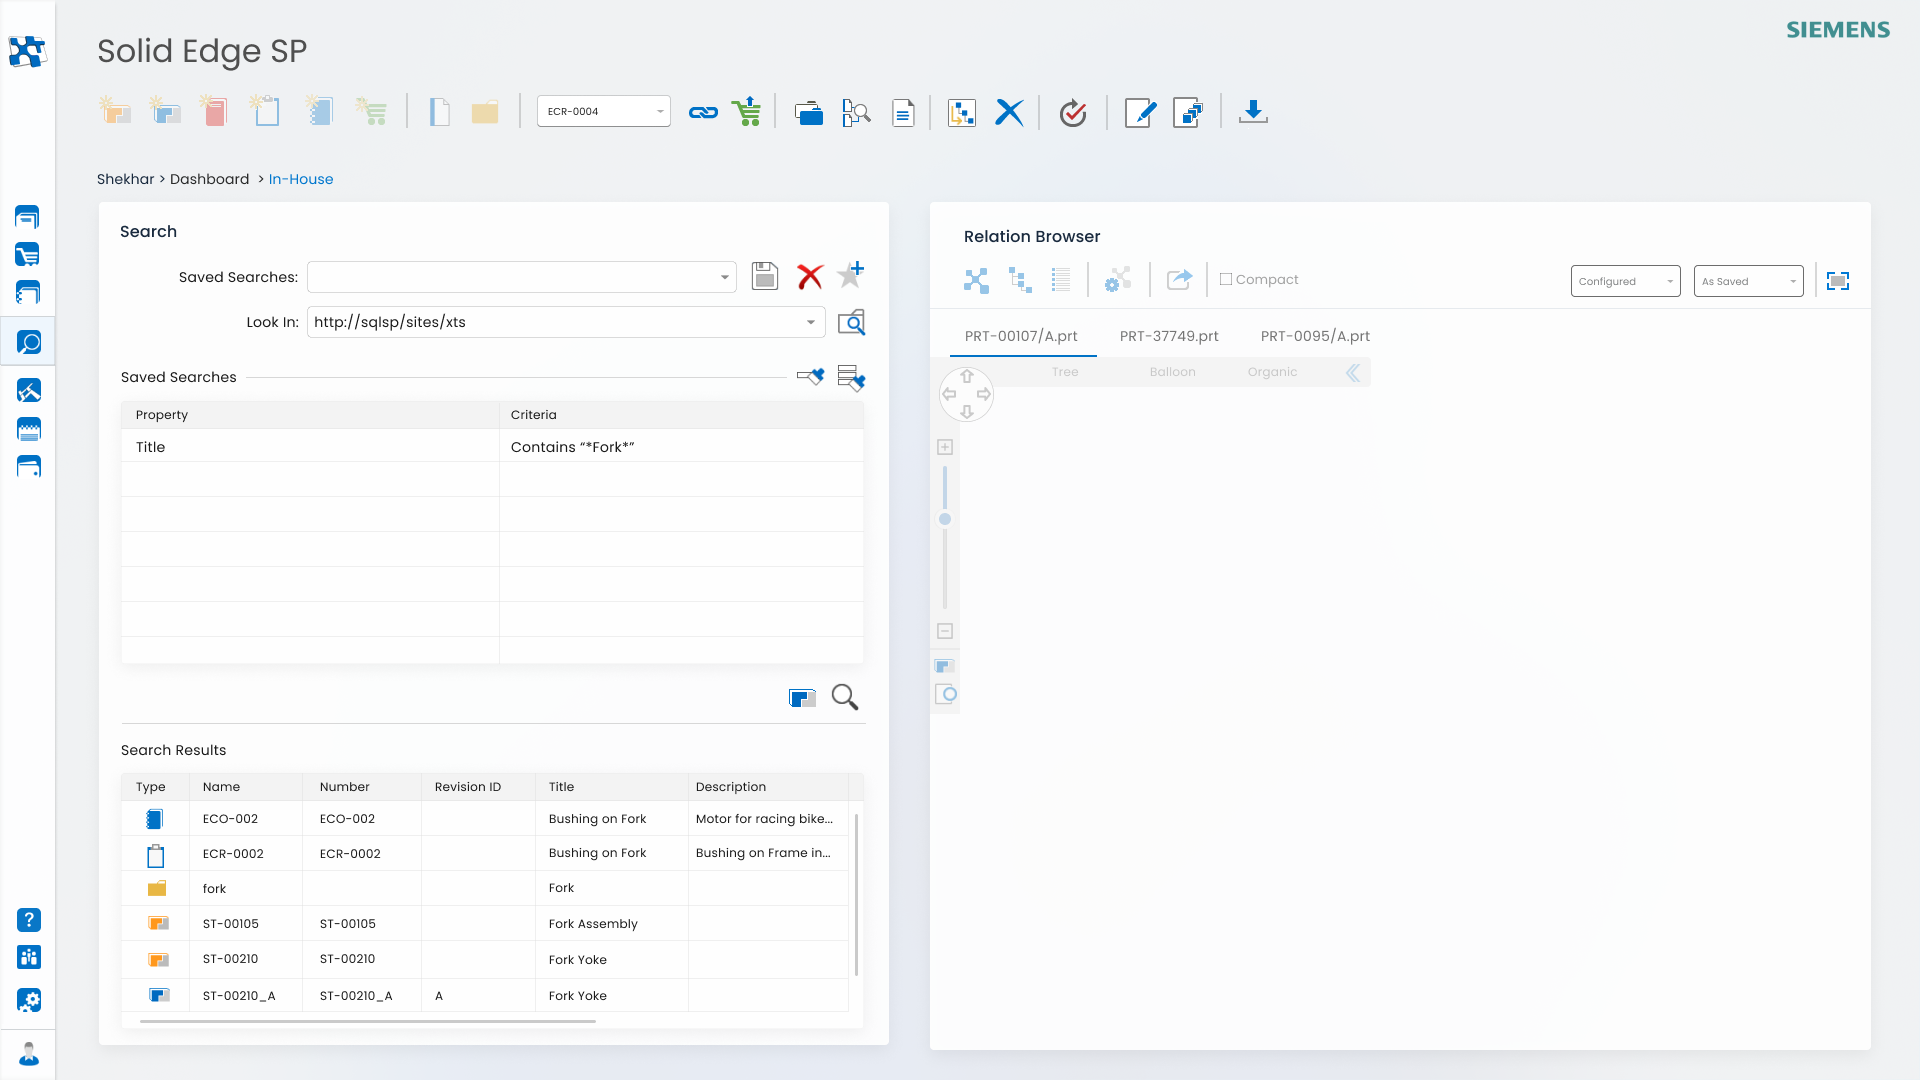The image size is (1920, 1080).
Task: Click the new clipboard icon in toolbar
Action: pyautogui.click(x=265, y=111)
